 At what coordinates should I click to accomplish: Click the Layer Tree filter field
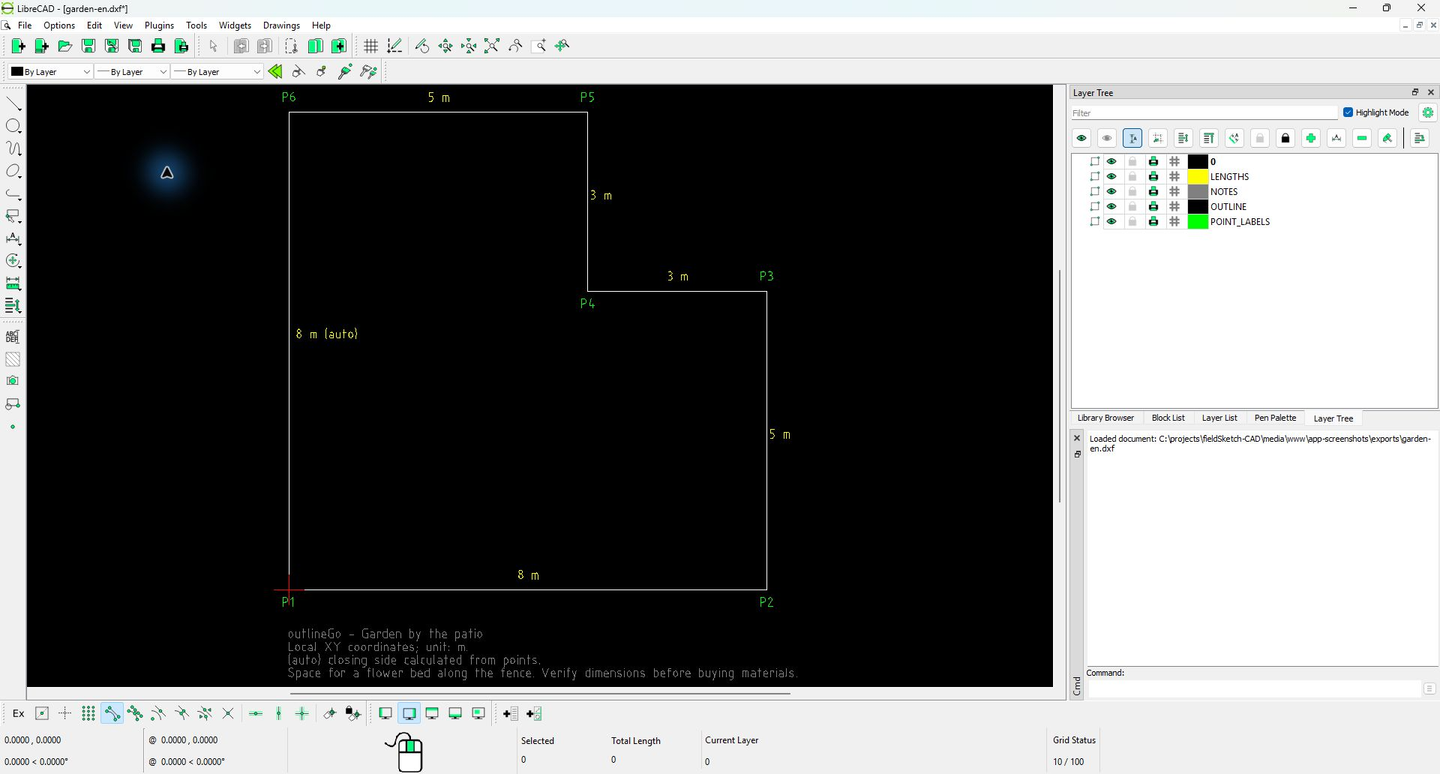[x=1204, y=113]
